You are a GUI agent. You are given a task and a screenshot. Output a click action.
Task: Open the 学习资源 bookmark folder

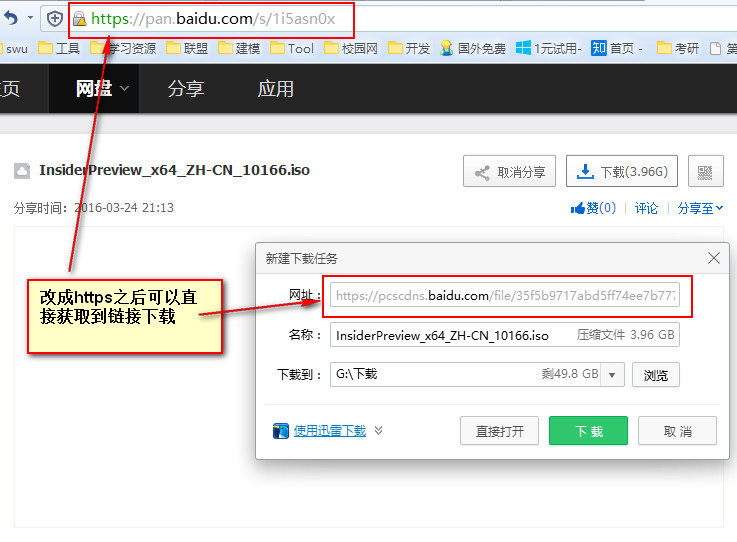123,48
